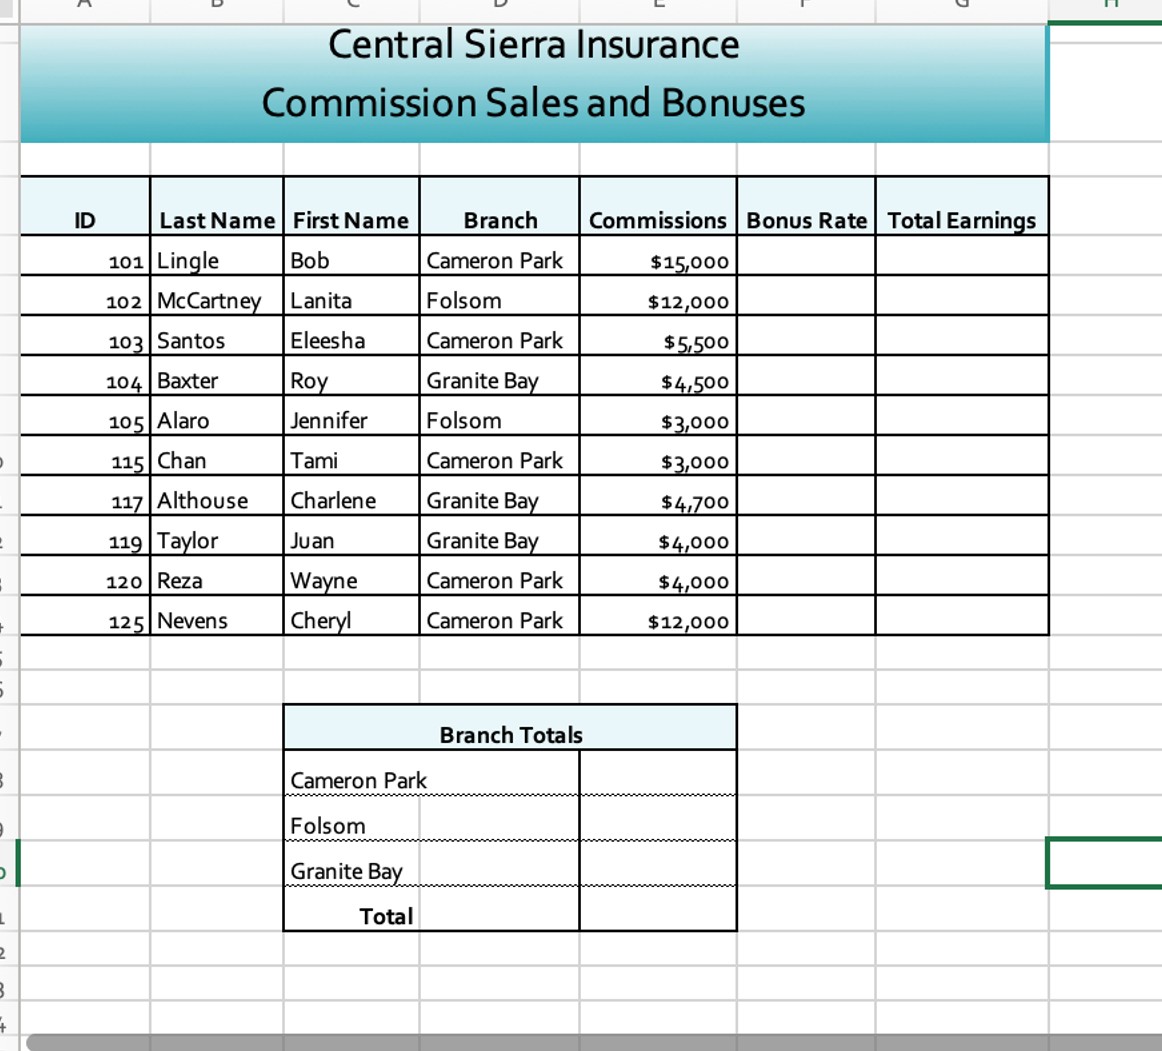This screenshot has height=1051, width=1162.
Task: Select the Cameron Park cell under Branch Totals
Action: coord(430,779)
